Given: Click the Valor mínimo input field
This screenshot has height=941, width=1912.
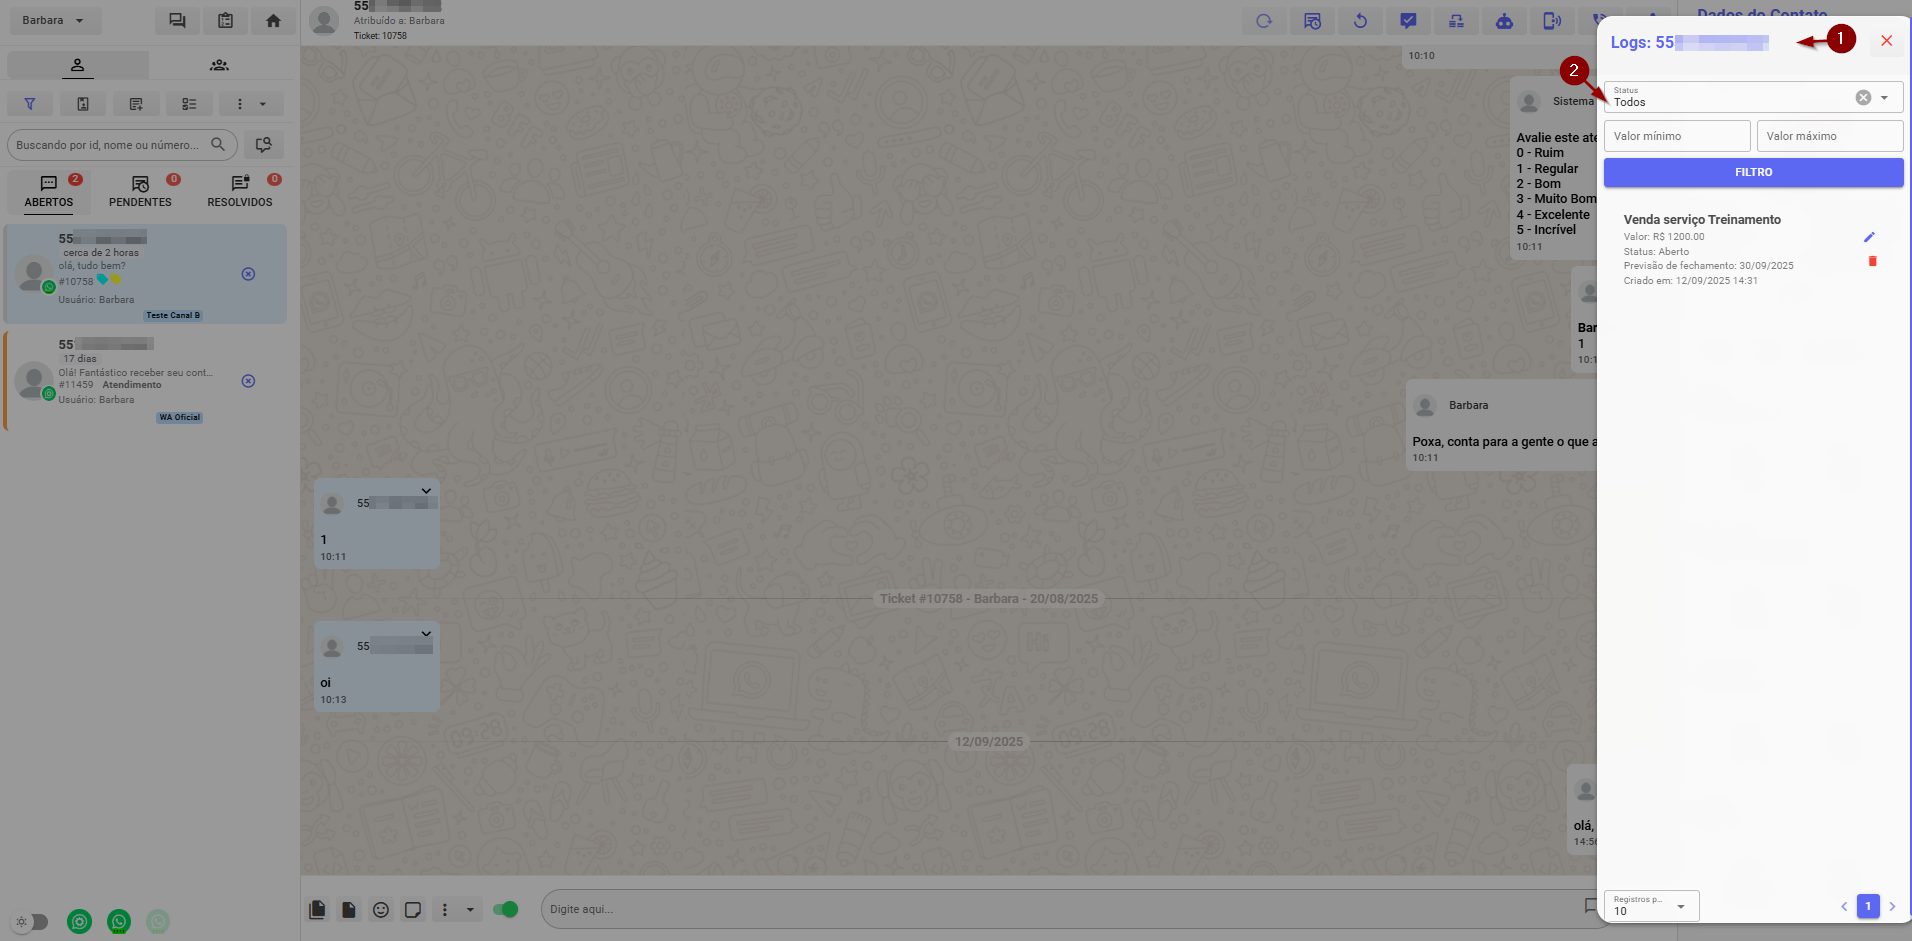Looking at the screenshot, I should (1676, 136).
